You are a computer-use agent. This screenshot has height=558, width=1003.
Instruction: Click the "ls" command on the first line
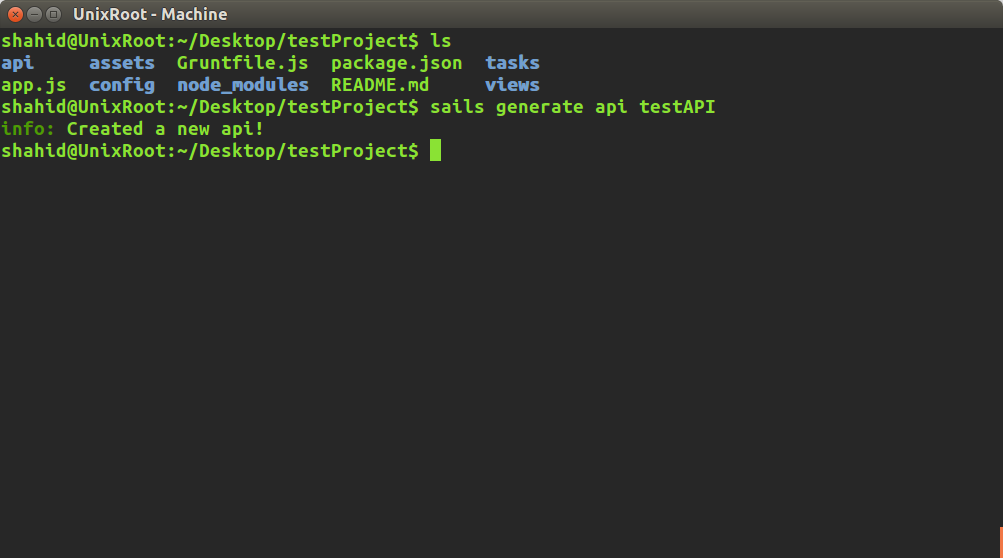[440, 41]
